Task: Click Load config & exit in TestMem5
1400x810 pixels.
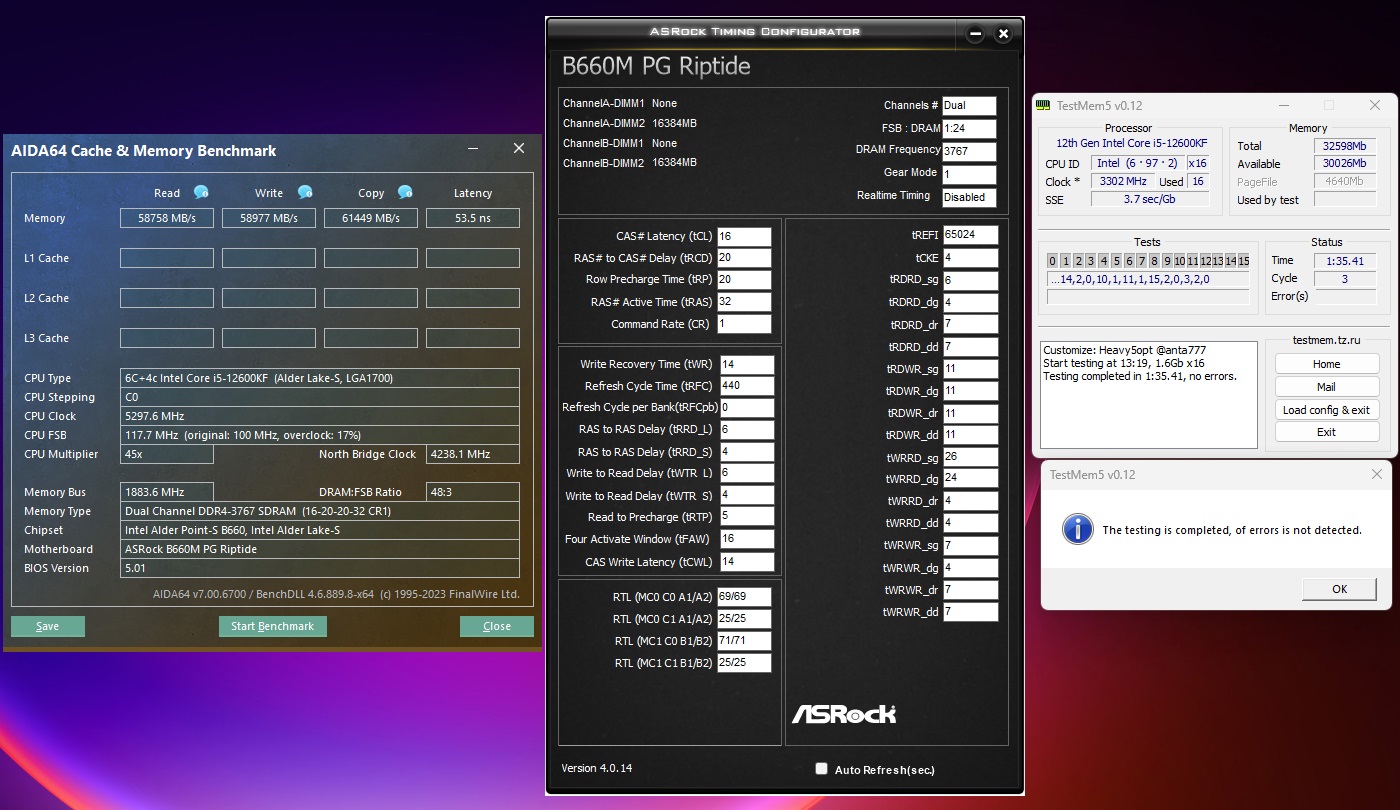Action: pyautogui.click(x=1327, y=410)
